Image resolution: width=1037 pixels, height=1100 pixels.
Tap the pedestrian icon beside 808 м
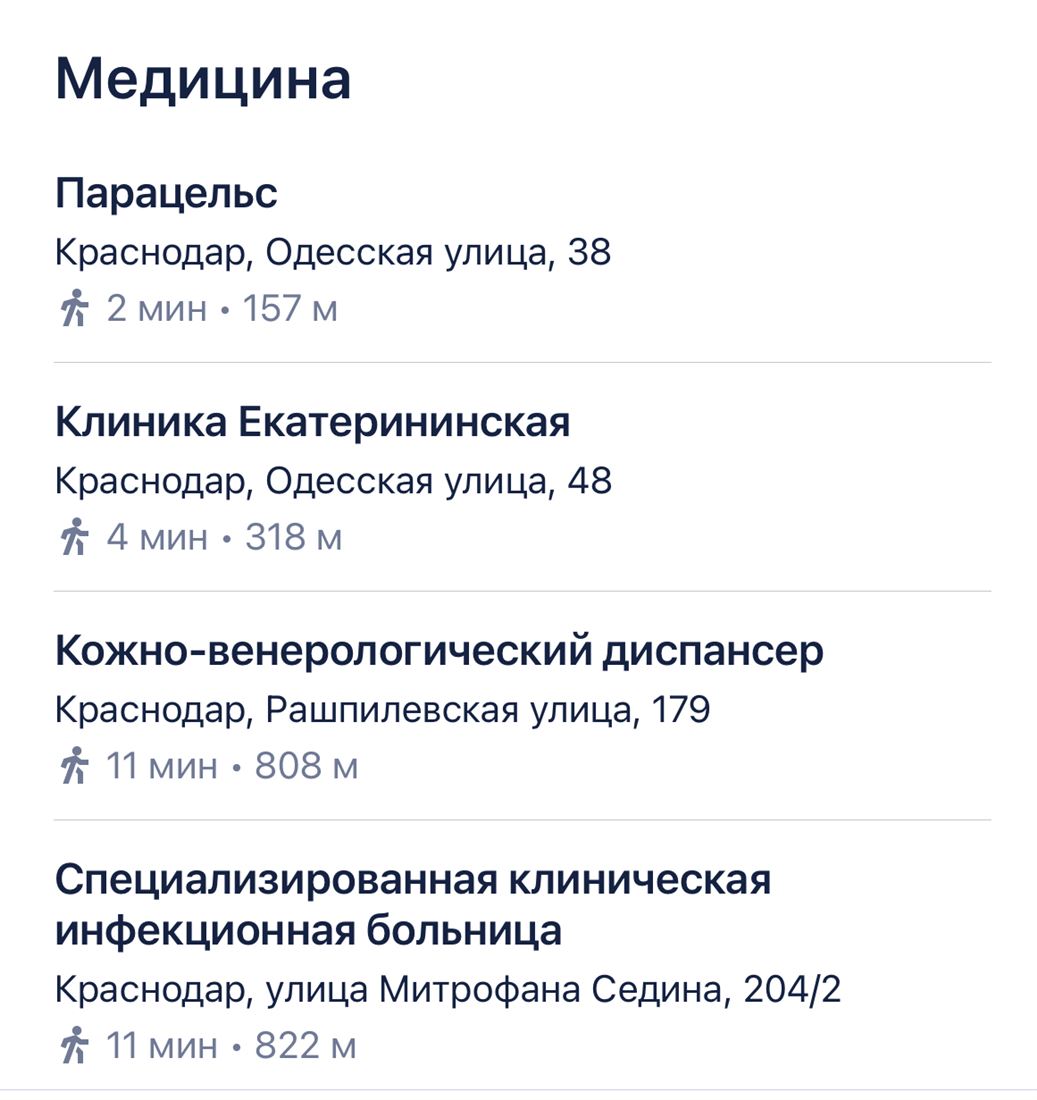point(74,766)
